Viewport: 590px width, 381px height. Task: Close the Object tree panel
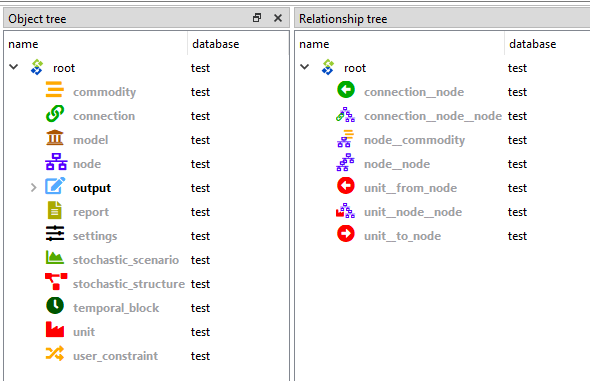pyautogui.click(x=278, y=18)
